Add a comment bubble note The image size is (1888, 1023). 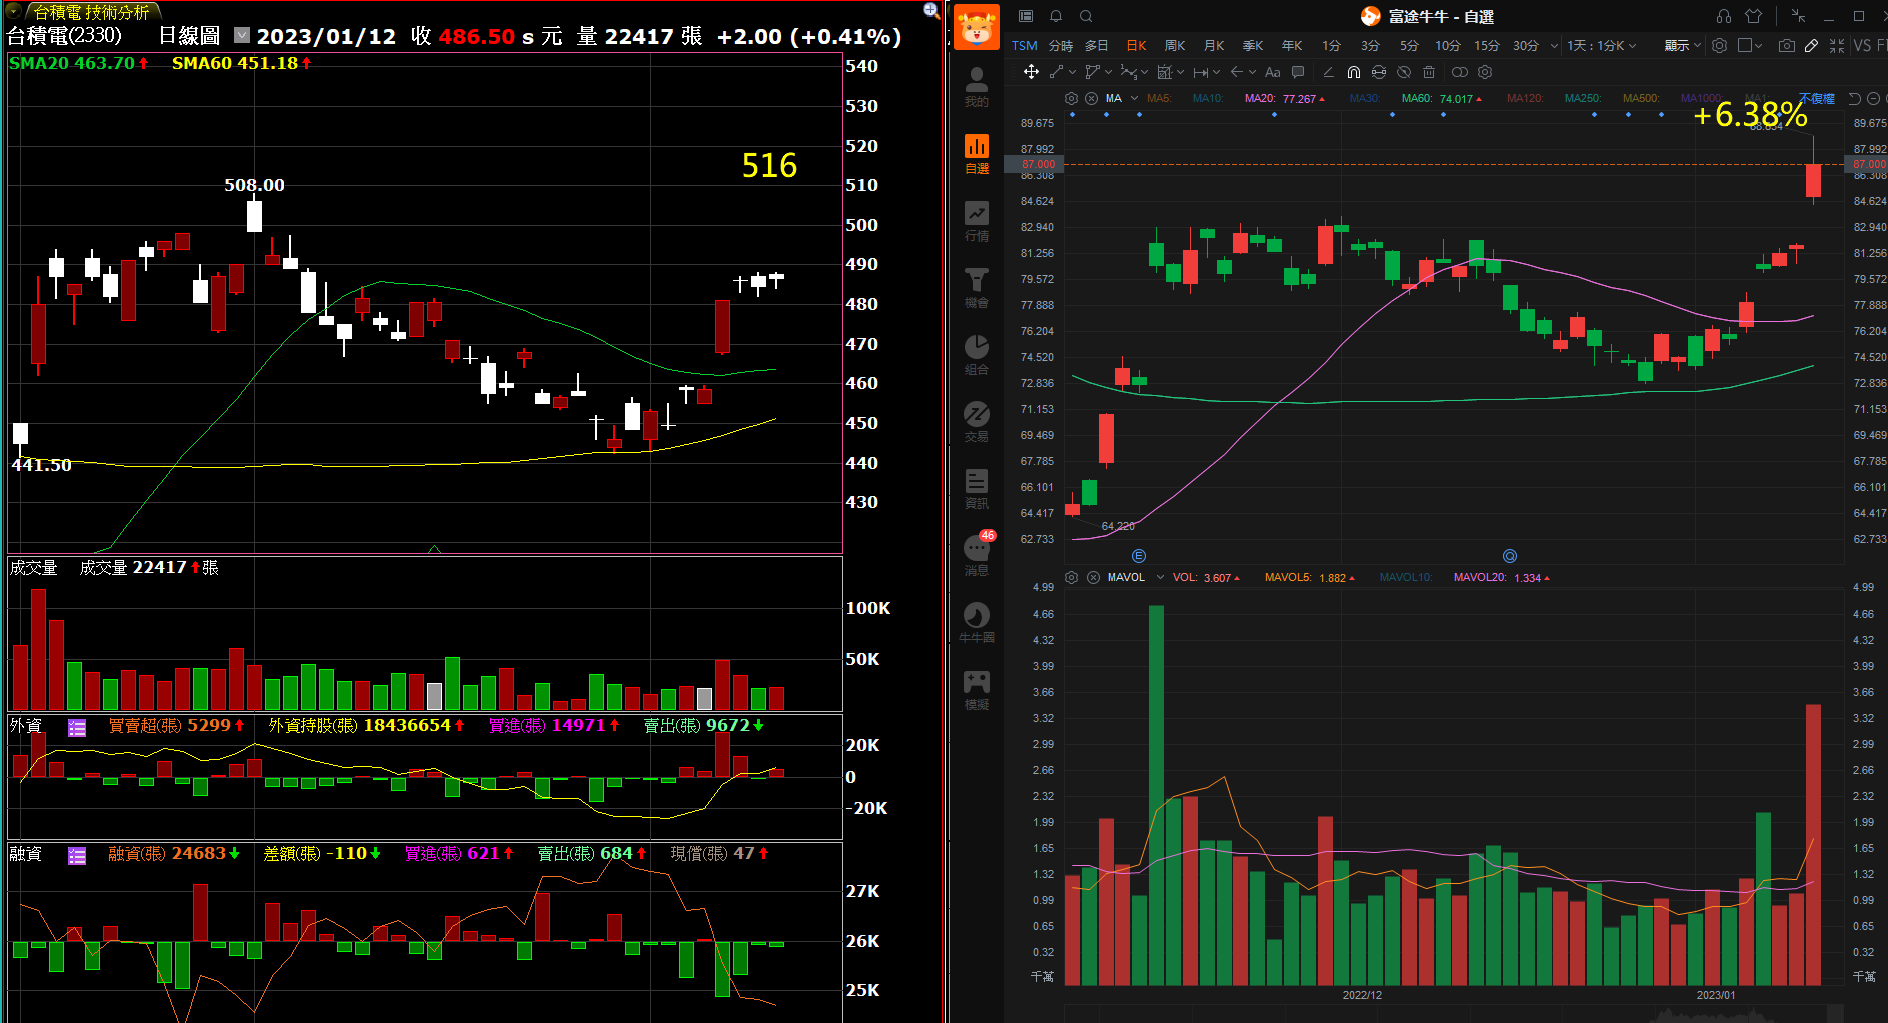tap(1298, 72)
